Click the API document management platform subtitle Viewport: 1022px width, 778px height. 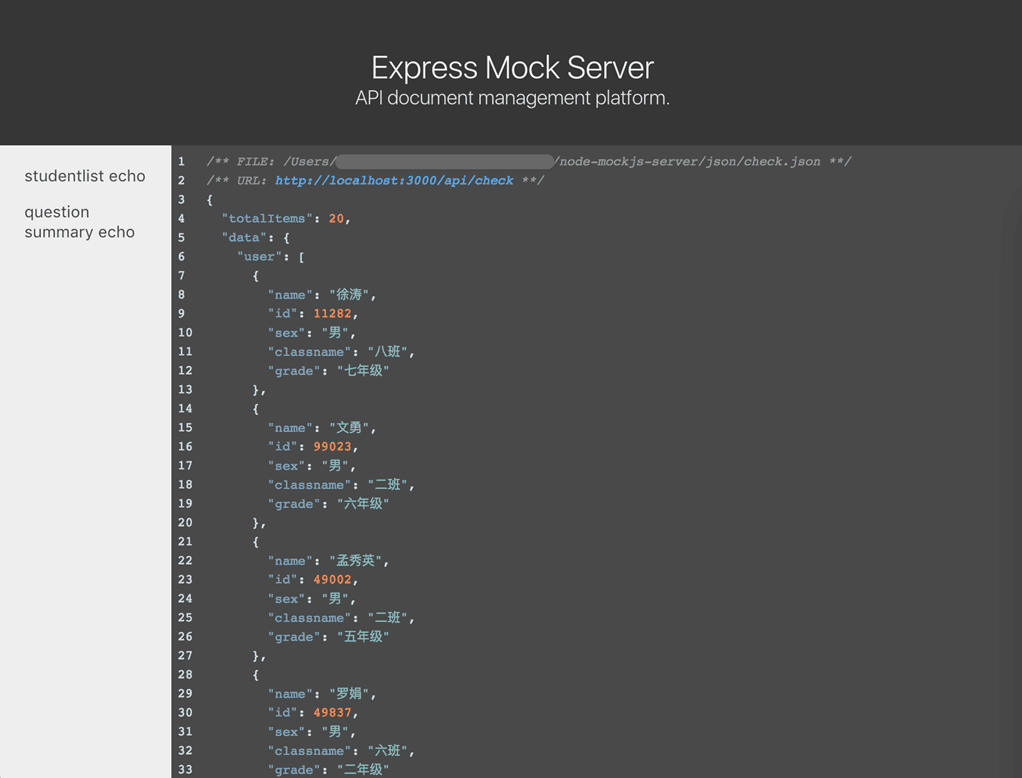pos(512,98)
